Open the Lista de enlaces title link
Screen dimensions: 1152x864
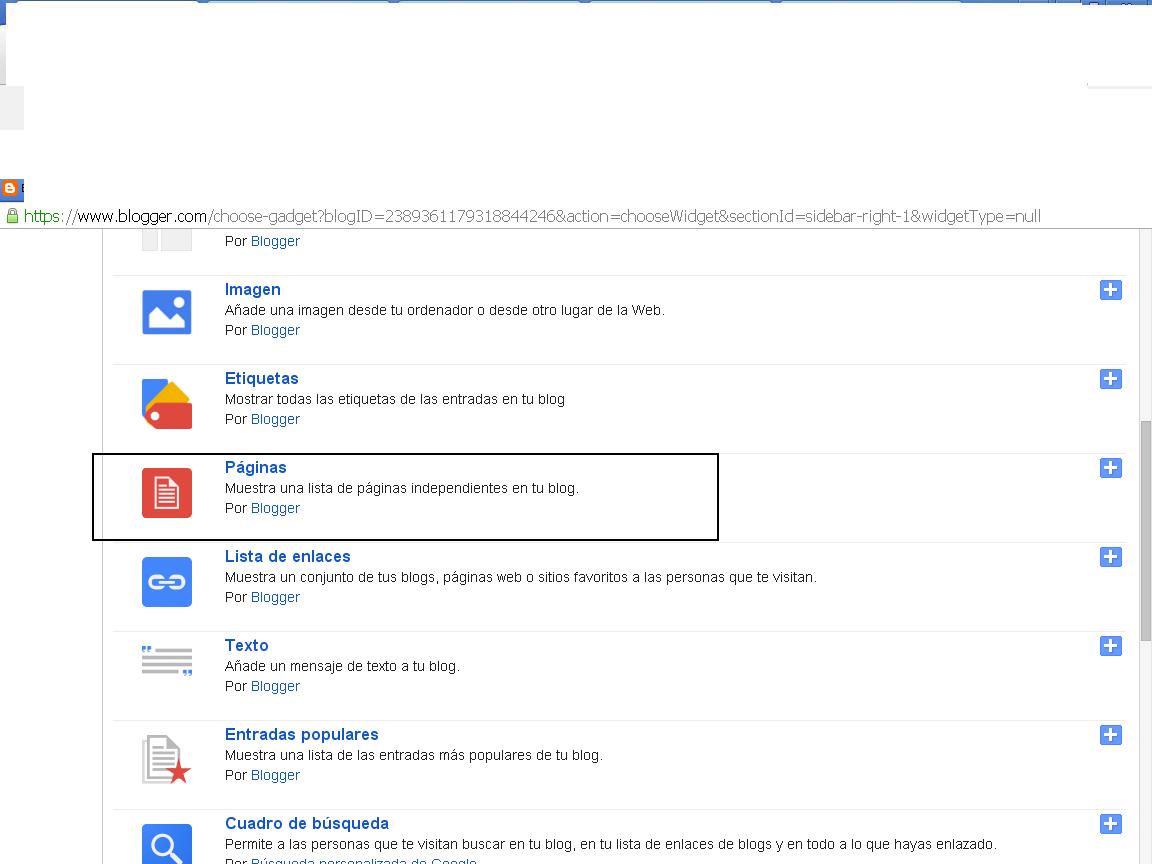pos(287,556)
